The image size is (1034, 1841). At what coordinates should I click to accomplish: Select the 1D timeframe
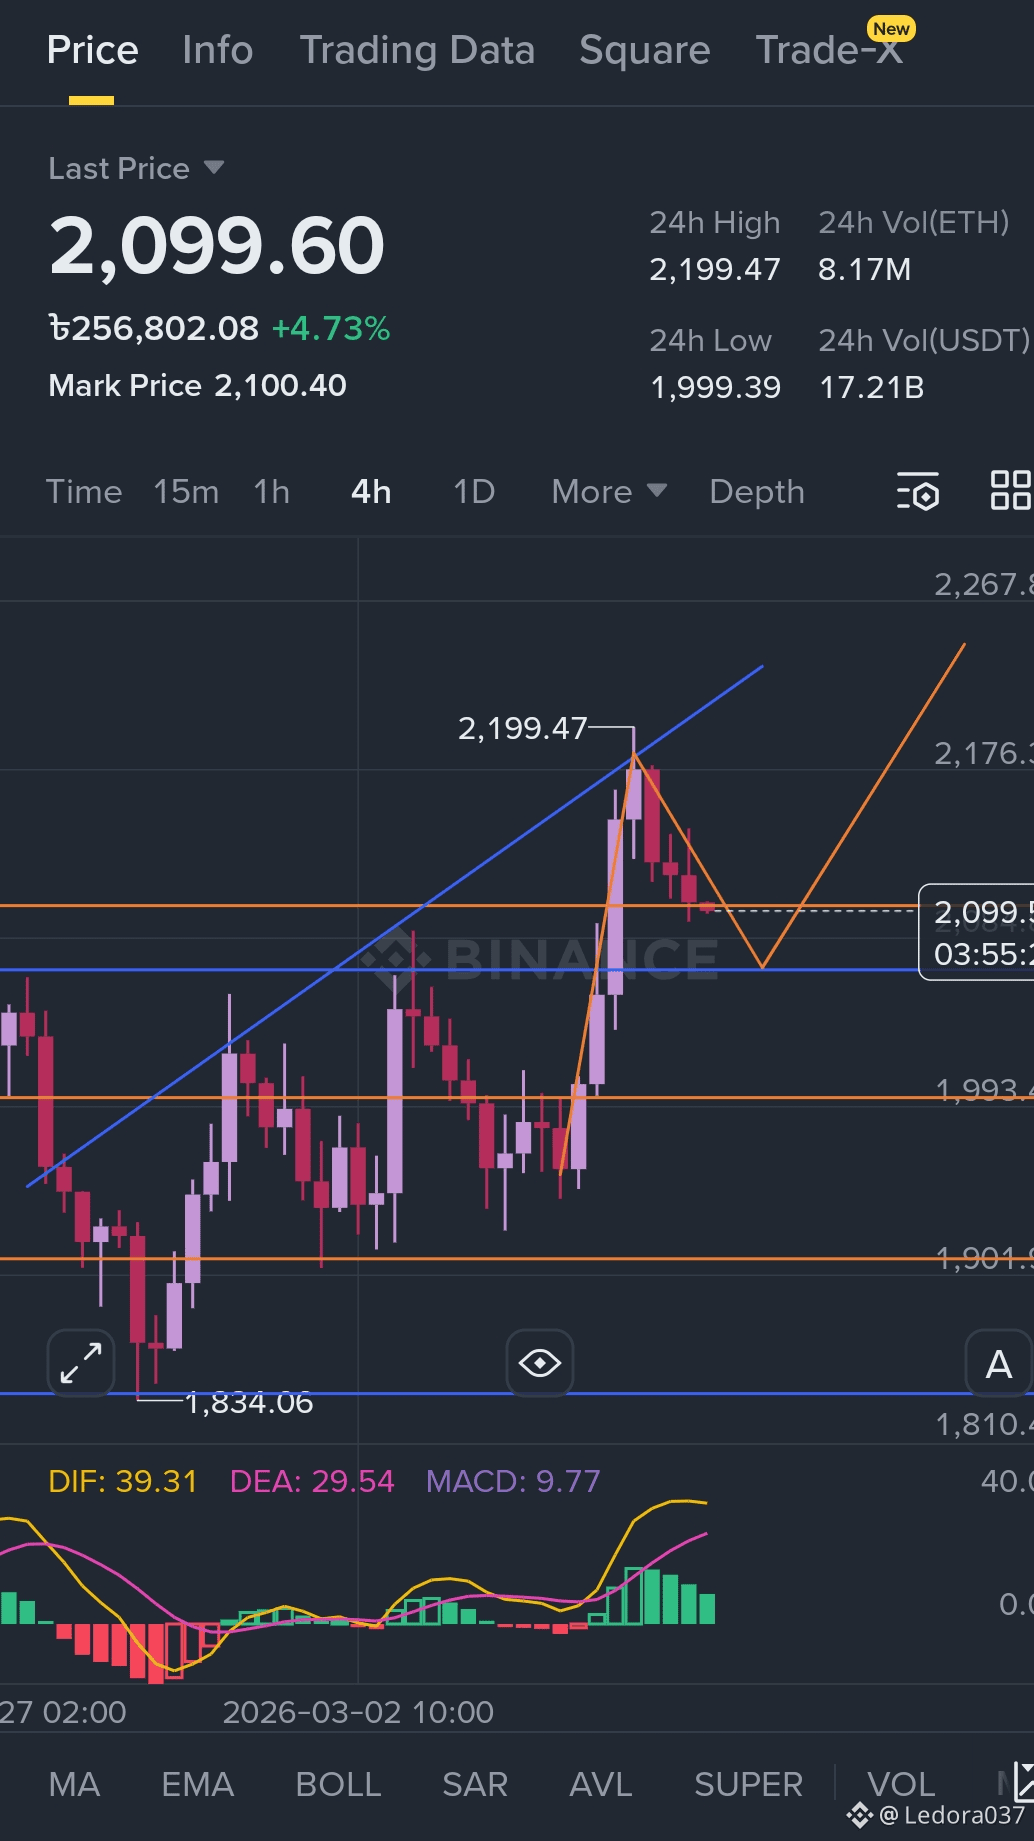click(x=474, y=491)
